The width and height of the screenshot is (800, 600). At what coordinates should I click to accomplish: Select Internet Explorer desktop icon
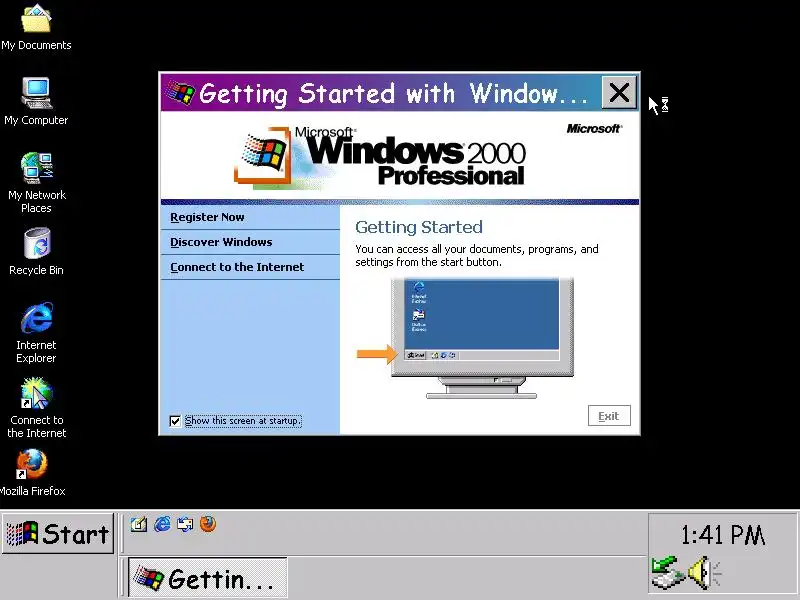click(36, 332)
